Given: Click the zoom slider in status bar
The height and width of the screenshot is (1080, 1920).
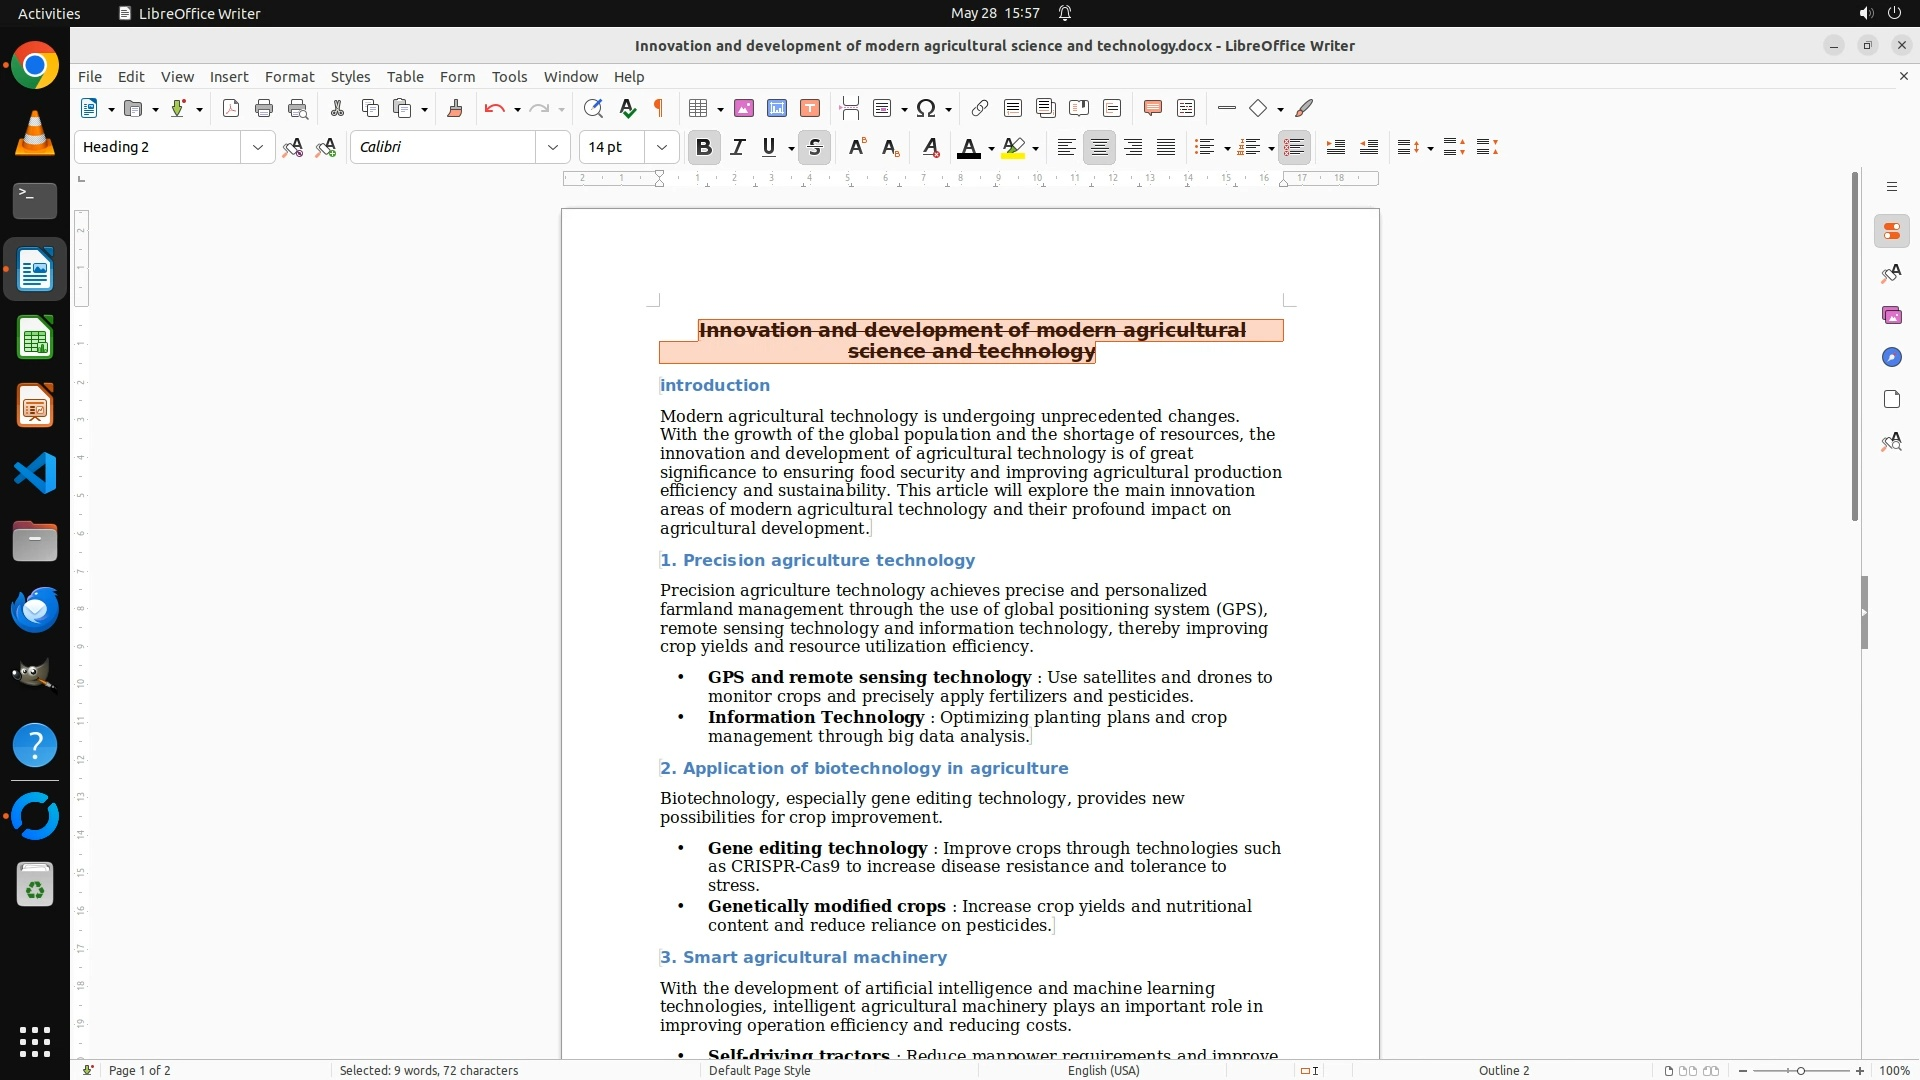Looking at the screenshot, I should click(x=1800, y=1070).
